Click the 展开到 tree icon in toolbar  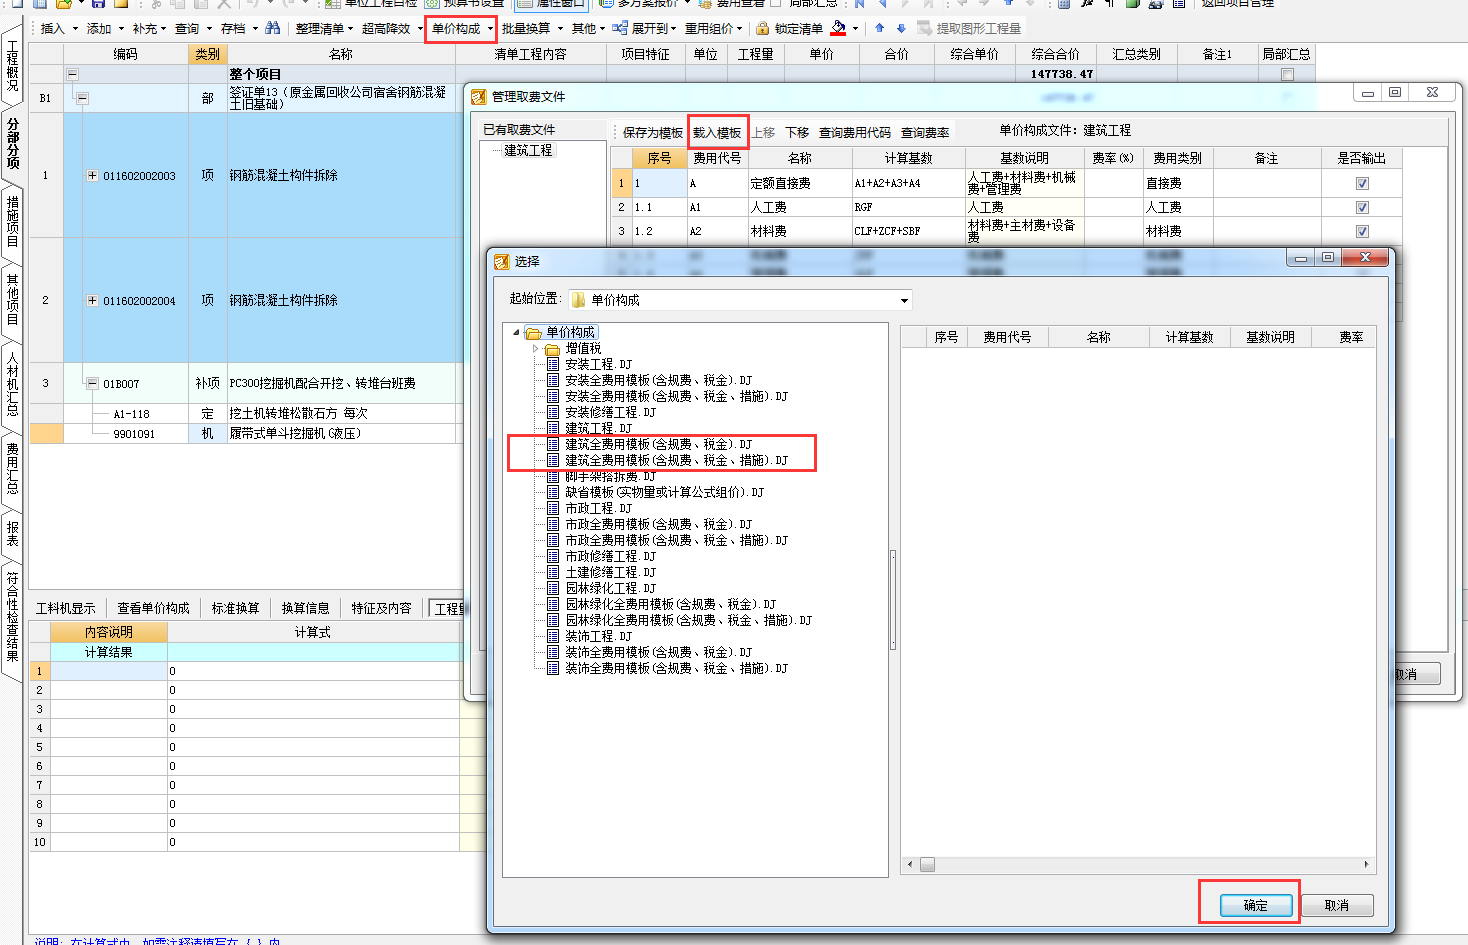tap(620, 28)
